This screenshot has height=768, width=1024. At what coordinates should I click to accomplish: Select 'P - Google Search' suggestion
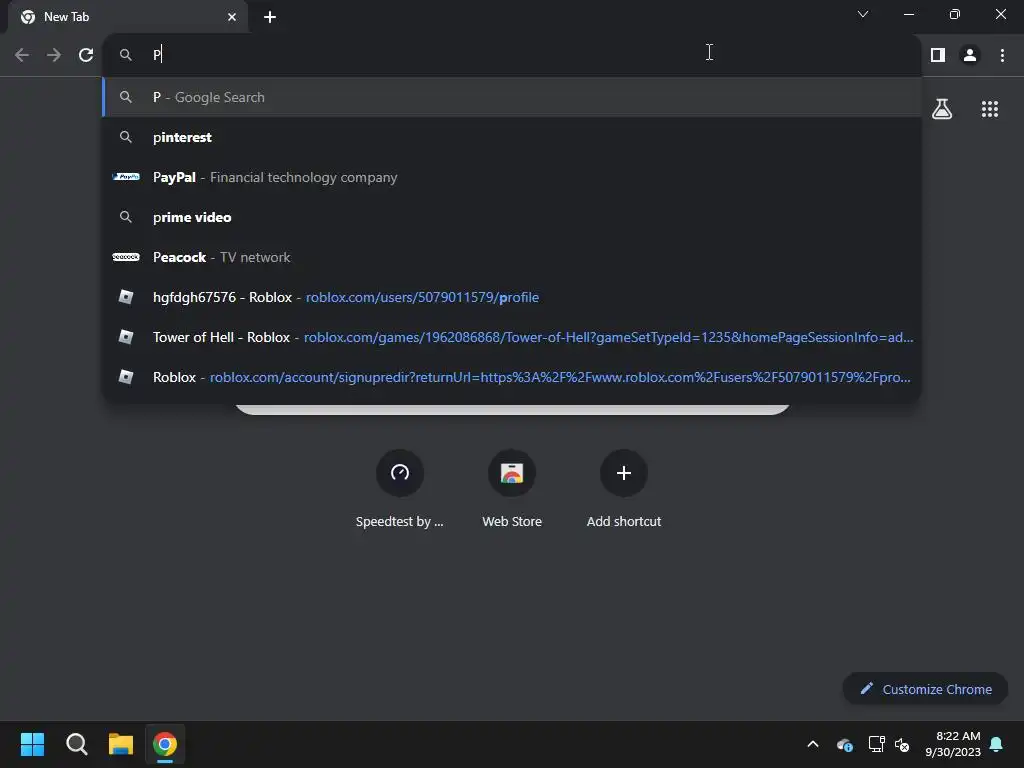512,97
